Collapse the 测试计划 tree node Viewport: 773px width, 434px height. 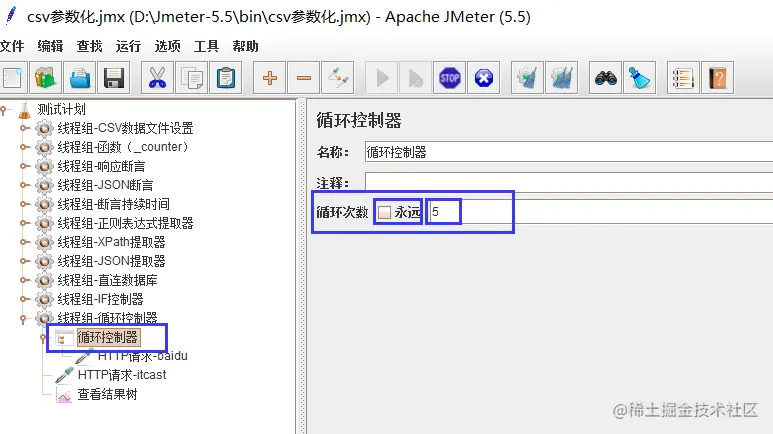[x=4, y=110]
